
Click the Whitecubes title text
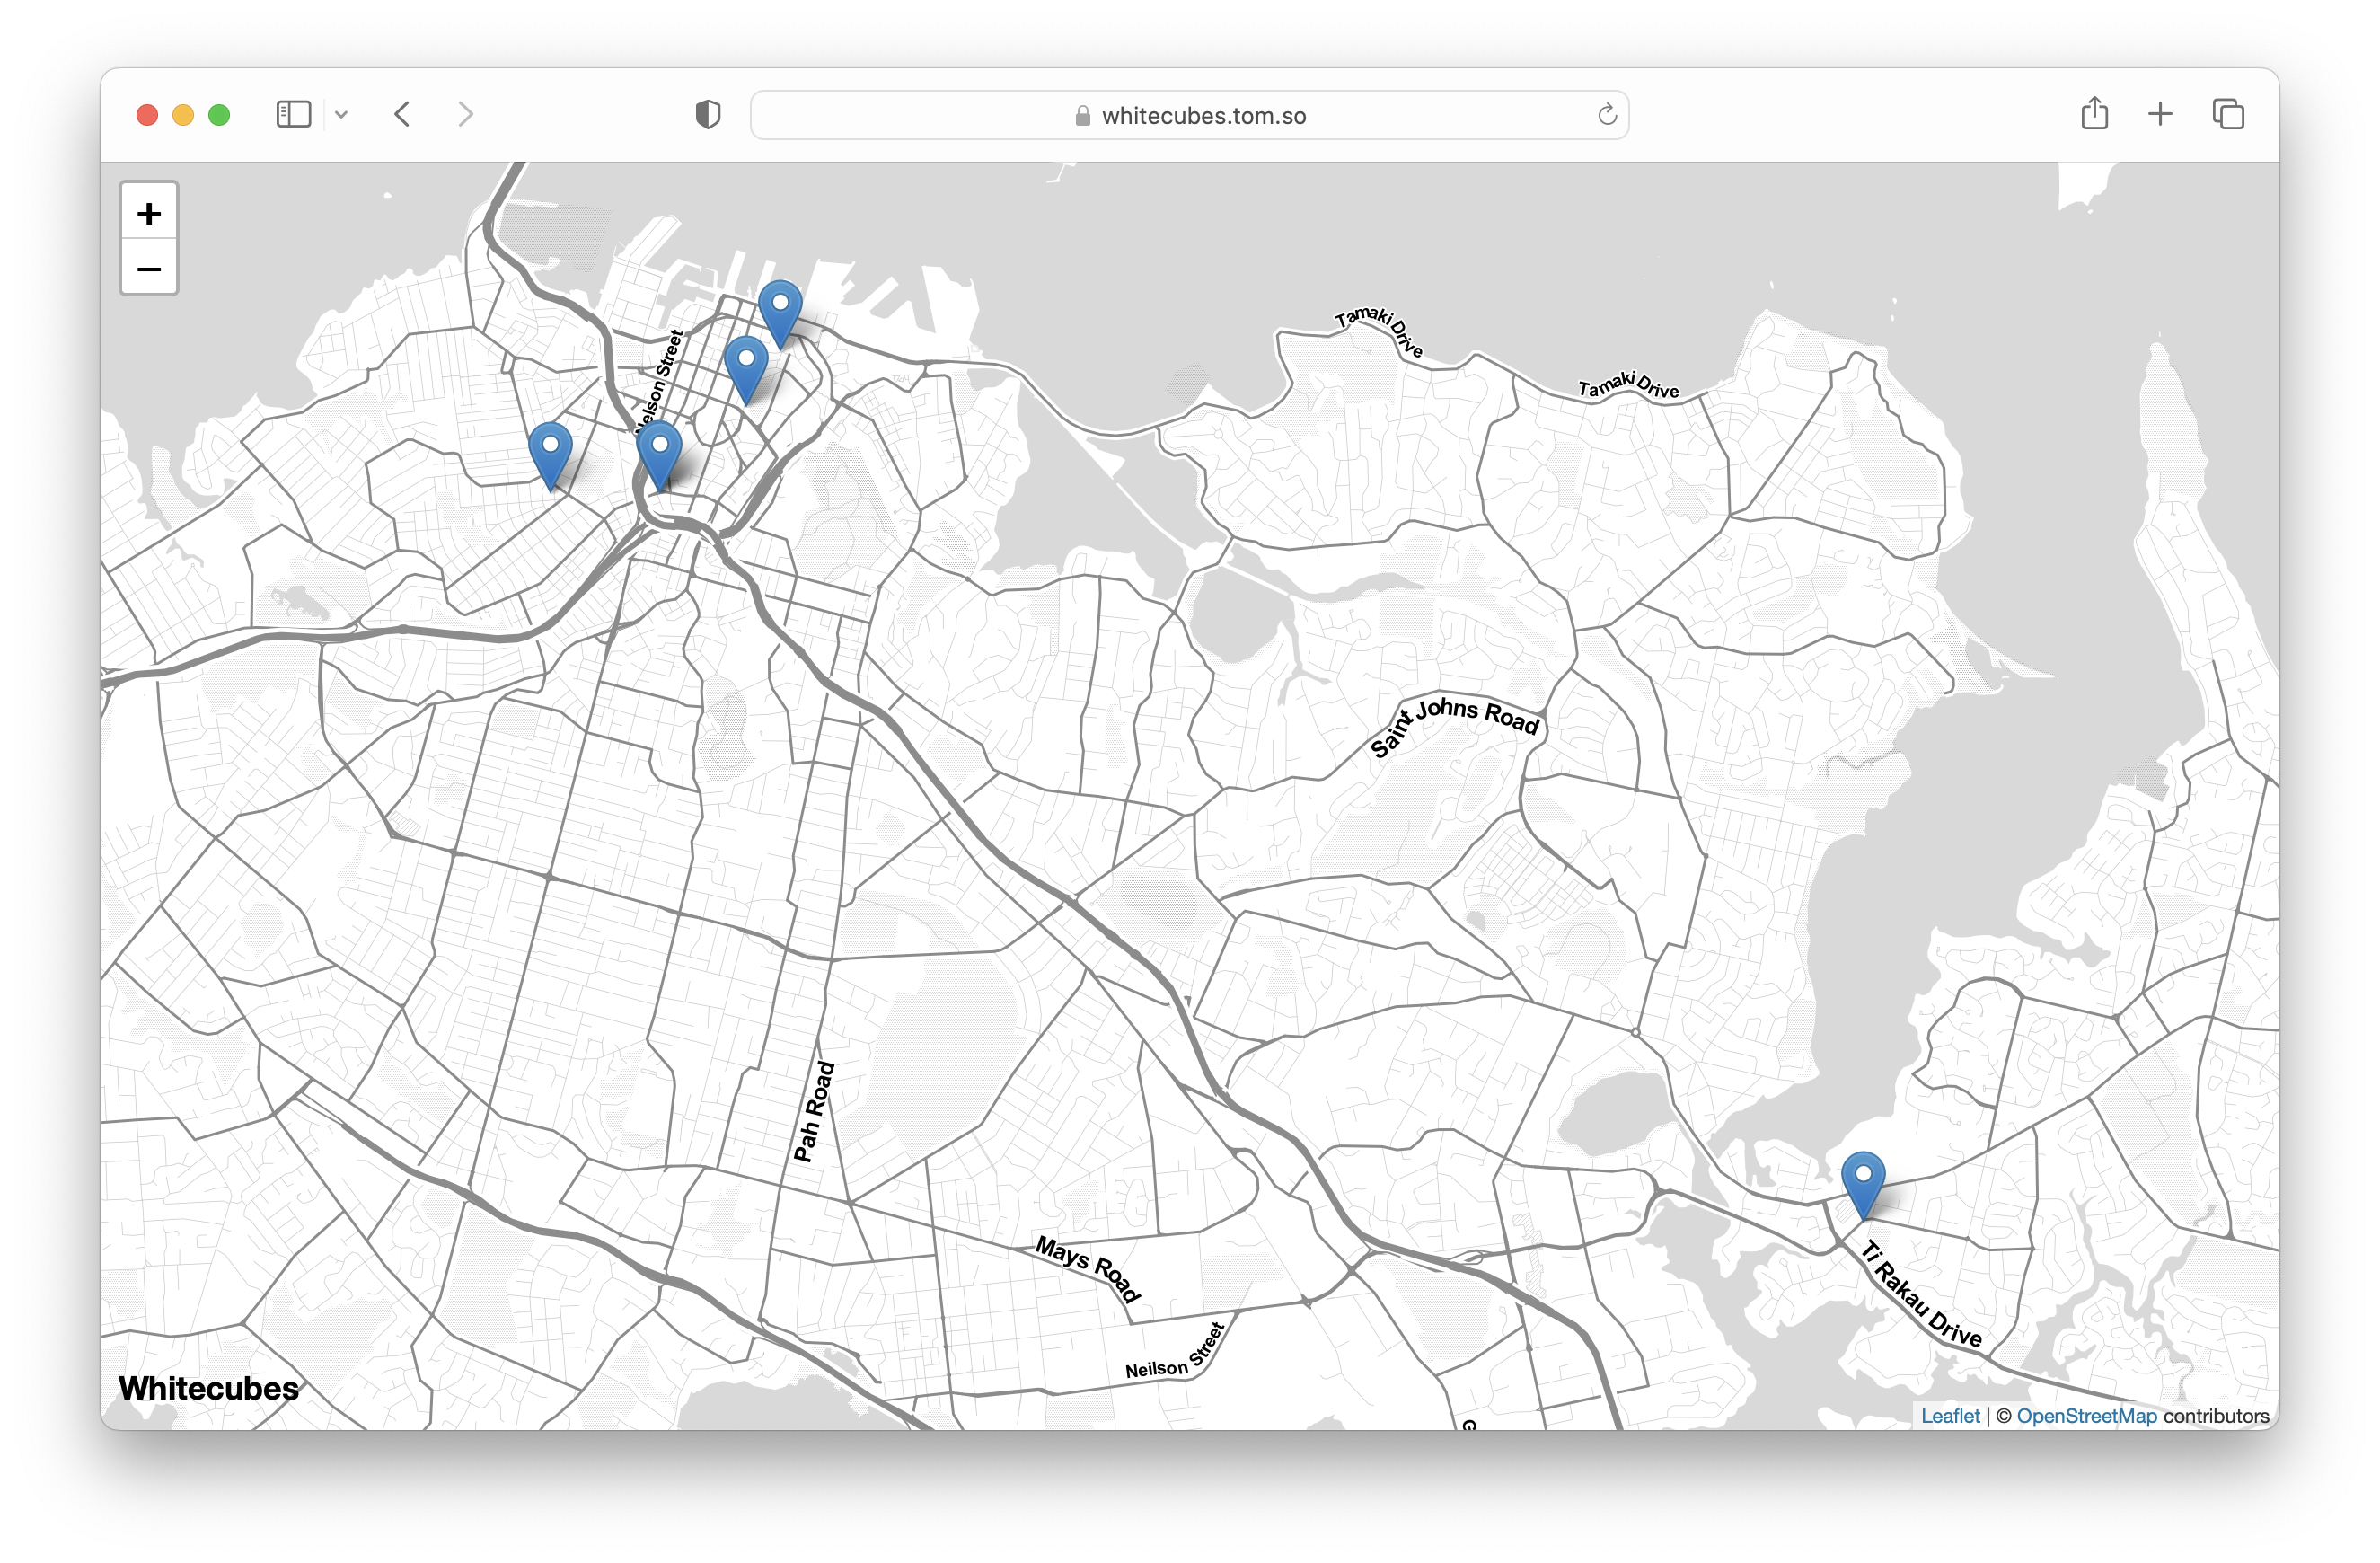click(x=208, y=1387)
